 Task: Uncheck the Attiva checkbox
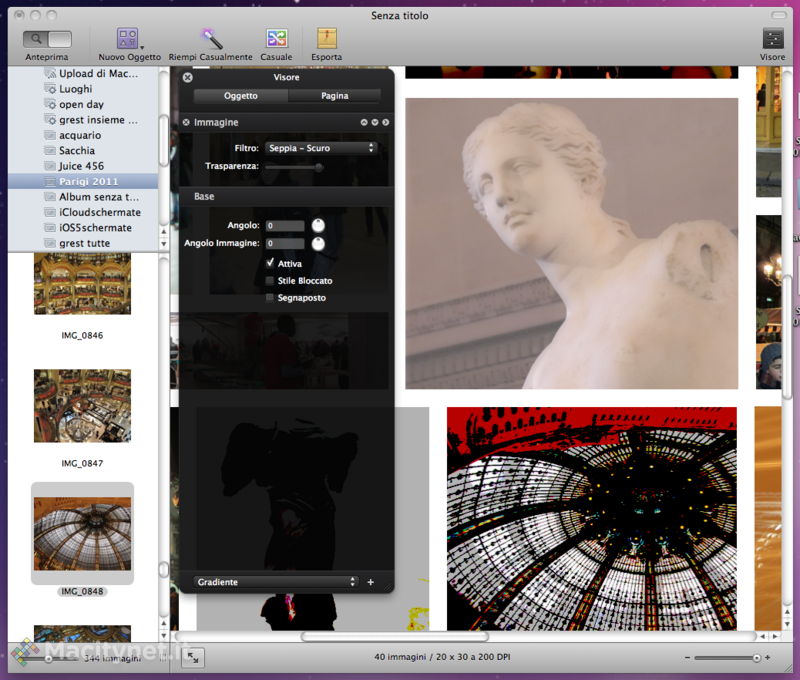pyautogui.click(x=270, y=264)
